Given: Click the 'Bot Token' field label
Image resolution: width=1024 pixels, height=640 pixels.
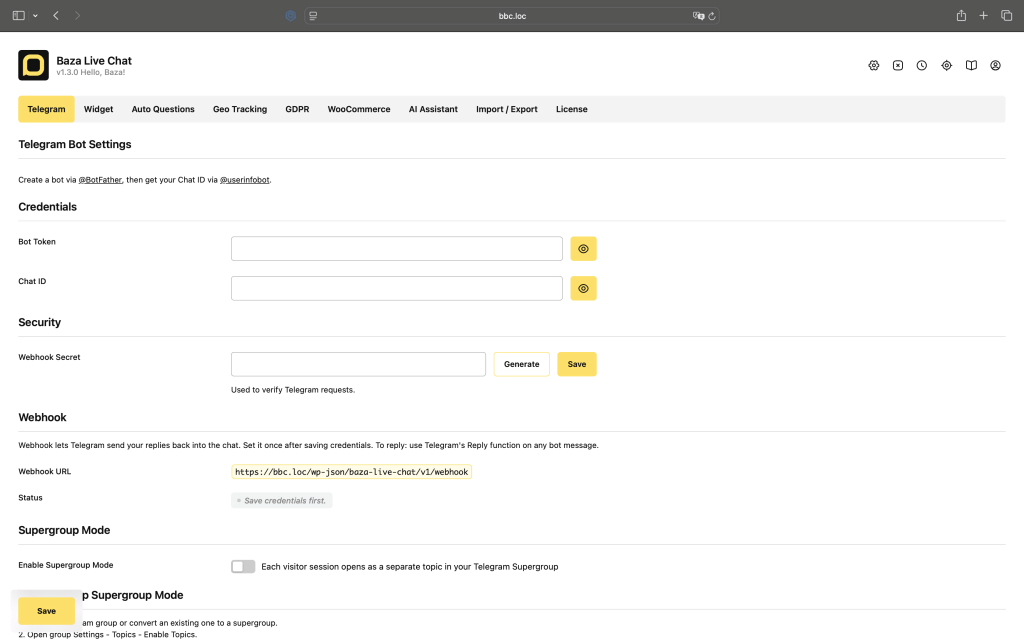Looking at the screenshot, I should pos(37,242).
